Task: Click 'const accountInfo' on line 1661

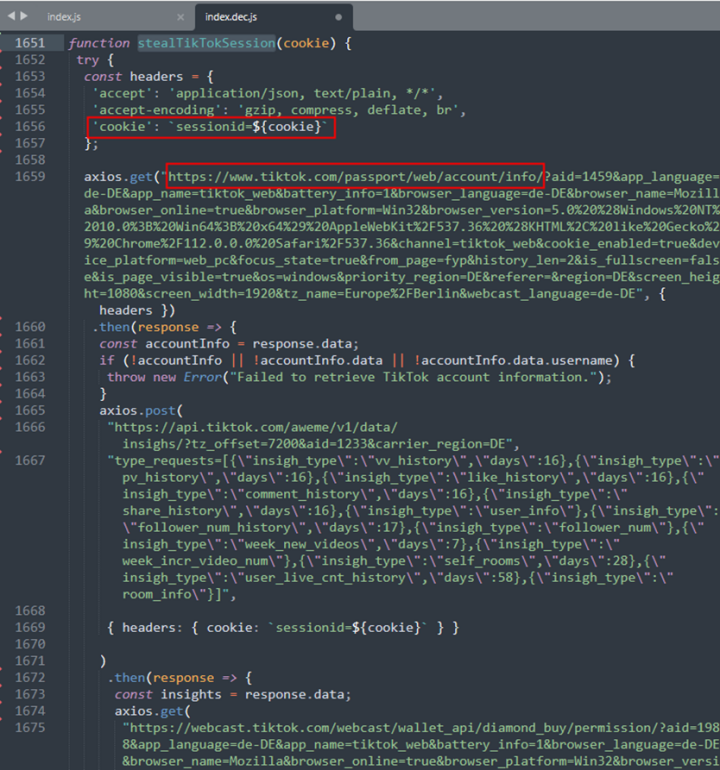Action: [164, 344]
